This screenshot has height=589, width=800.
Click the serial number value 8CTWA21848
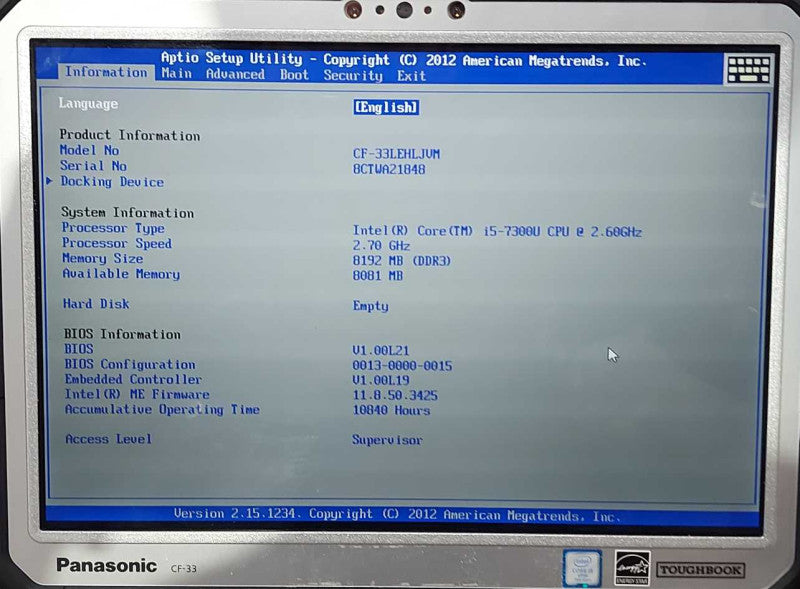pos(389,169)
